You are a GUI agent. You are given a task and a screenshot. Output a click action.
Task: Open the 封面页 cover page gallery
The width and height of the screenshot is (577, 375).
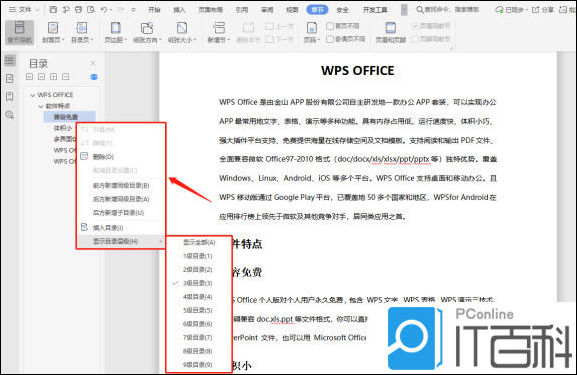coord(53,32)
